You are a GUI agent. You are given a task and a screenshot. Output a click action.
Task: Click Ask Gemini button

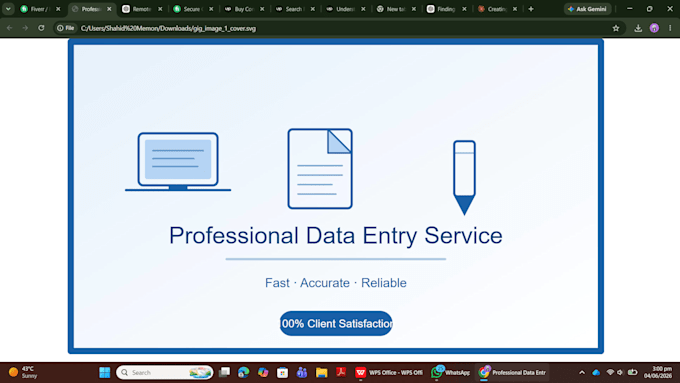pyautogui.click(x=588, y=9)
